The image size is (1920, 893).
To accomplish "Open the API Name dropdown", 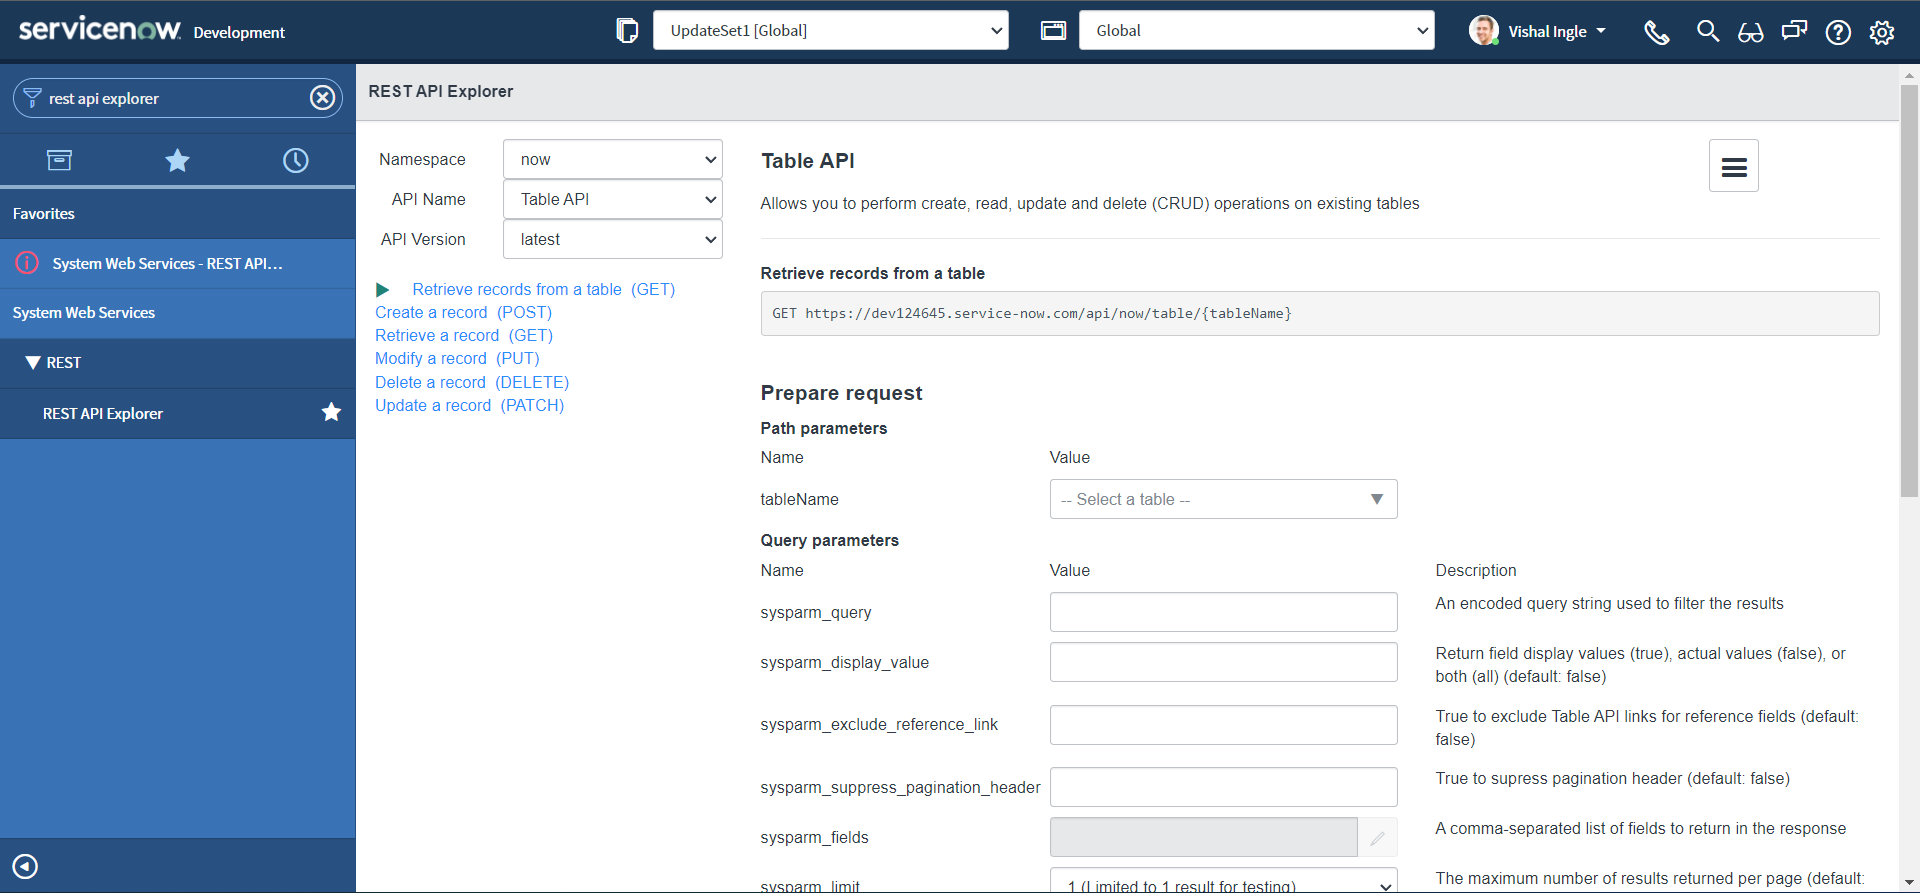I will (613, 199).
